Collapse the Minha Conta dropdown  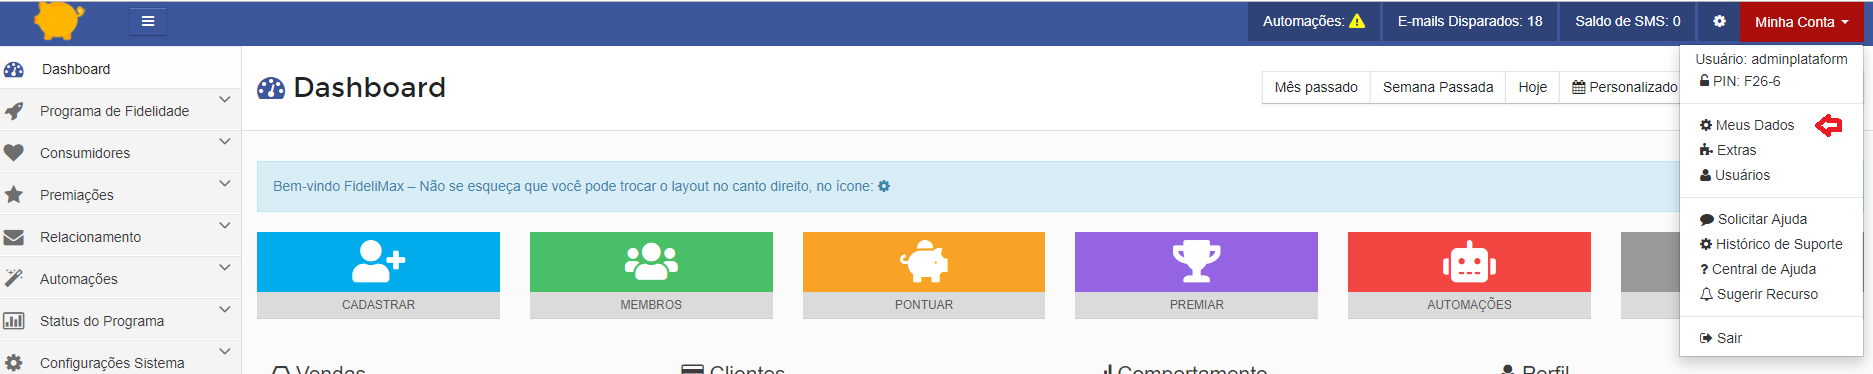(1801, 22)
